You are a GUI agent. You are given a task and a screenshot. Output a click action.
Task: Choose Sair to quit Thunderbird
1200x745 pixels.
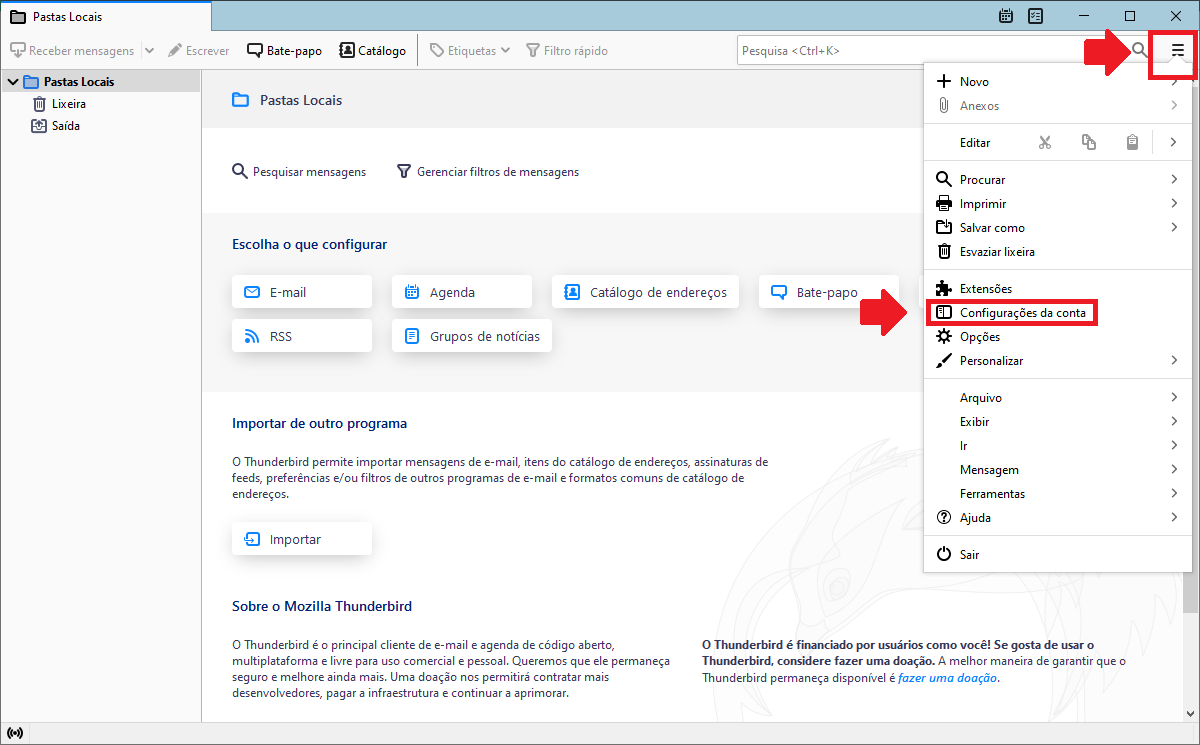1059,555
